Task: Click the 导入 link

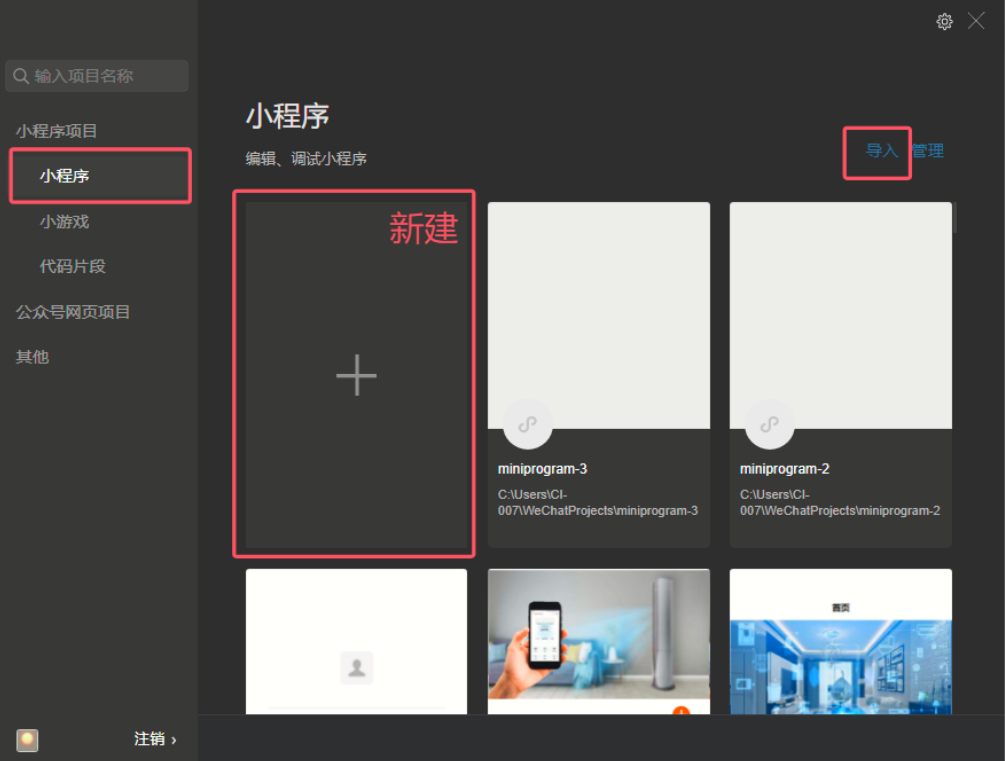Action: tap(881, 151)
